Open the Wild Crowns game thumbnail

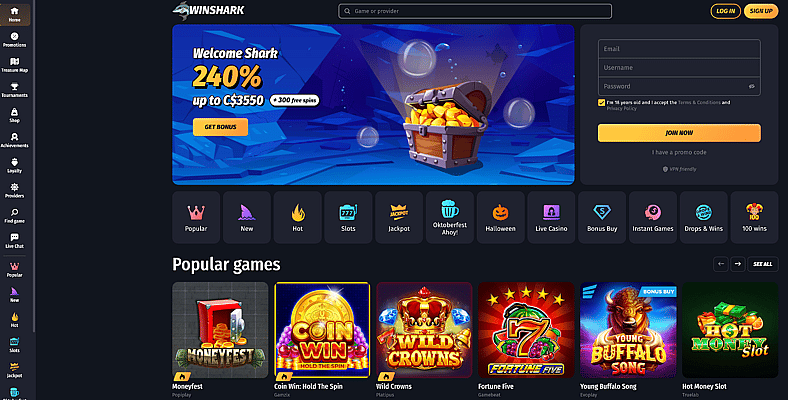point(424,330)
